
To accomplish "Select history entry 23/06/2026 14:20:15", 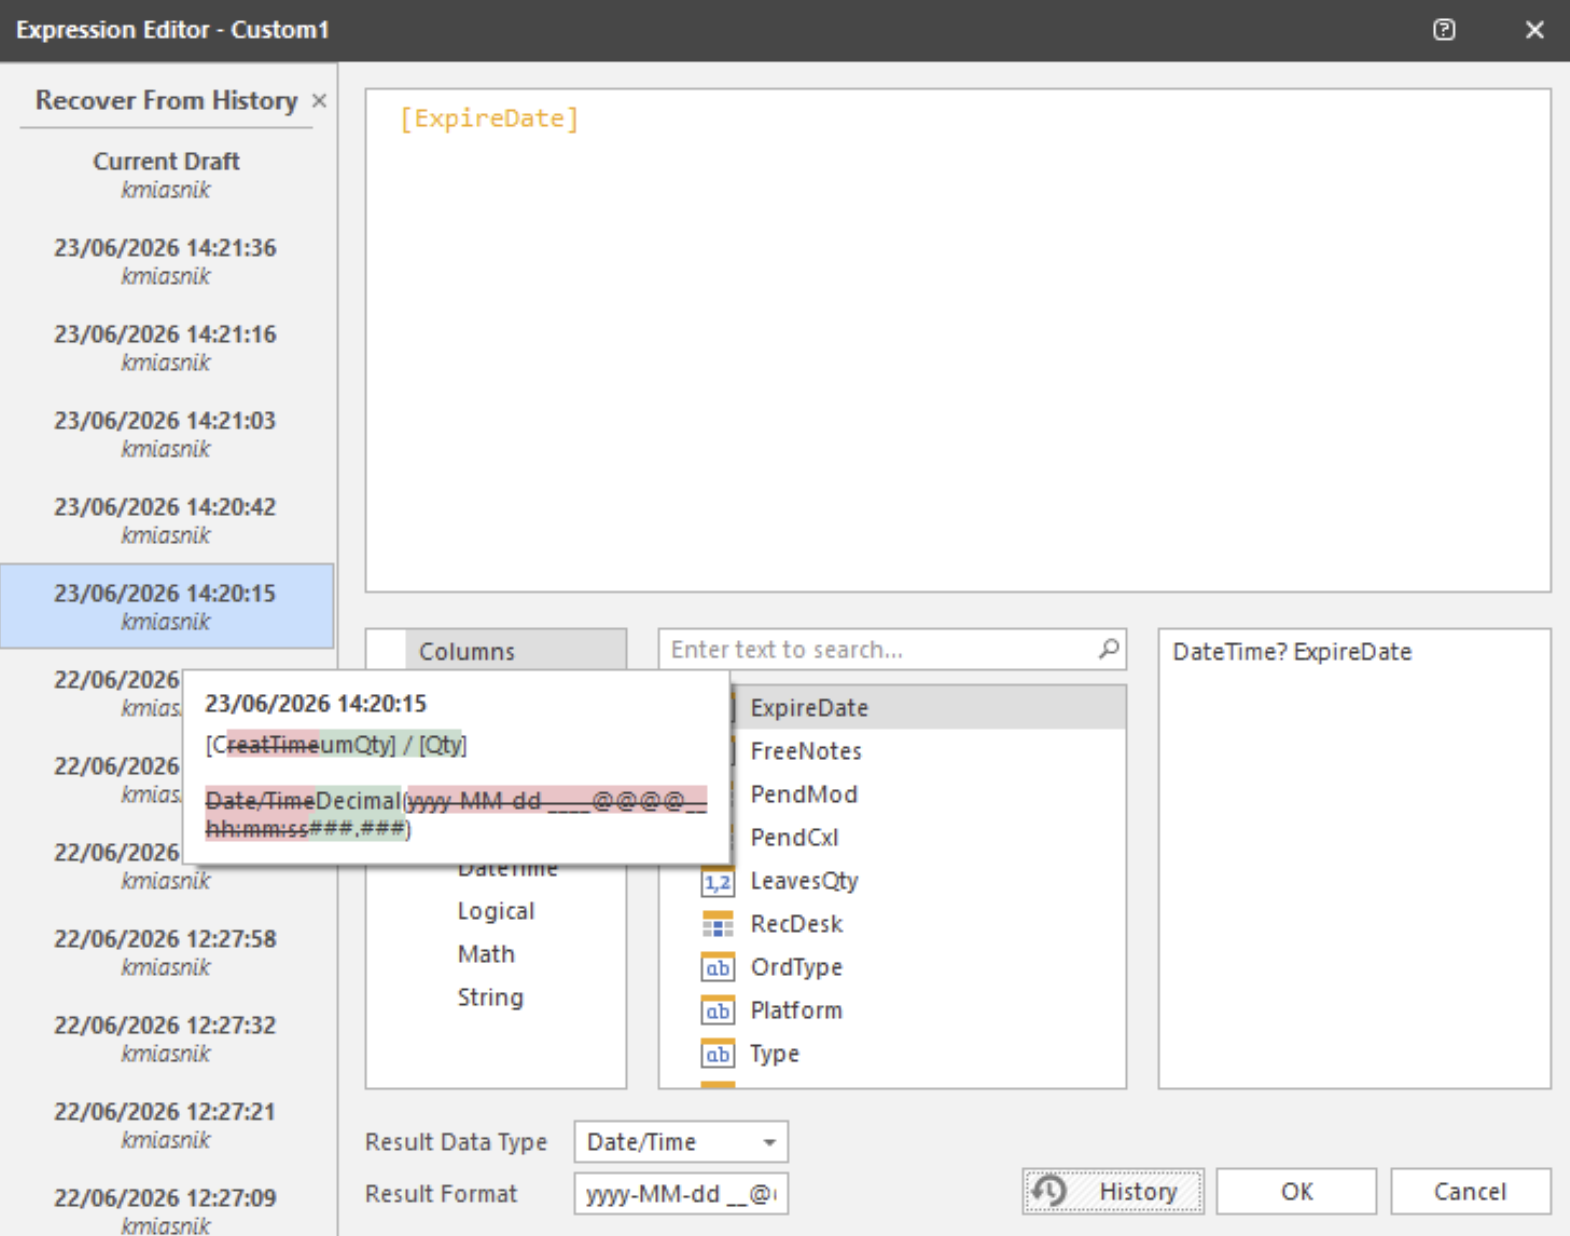I will click(x=166, y=606).
